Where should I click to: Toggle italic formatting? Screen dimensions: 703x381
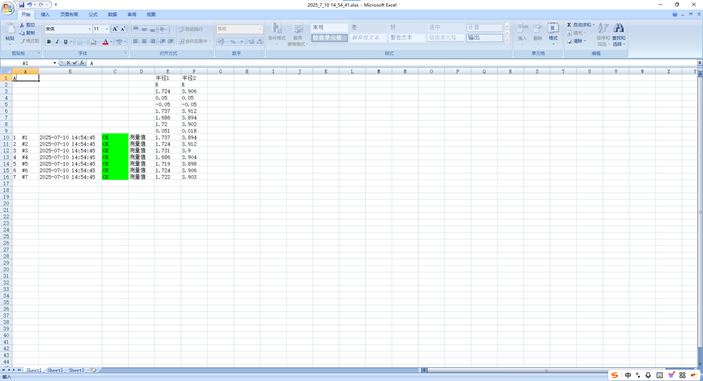coord(57,42)
